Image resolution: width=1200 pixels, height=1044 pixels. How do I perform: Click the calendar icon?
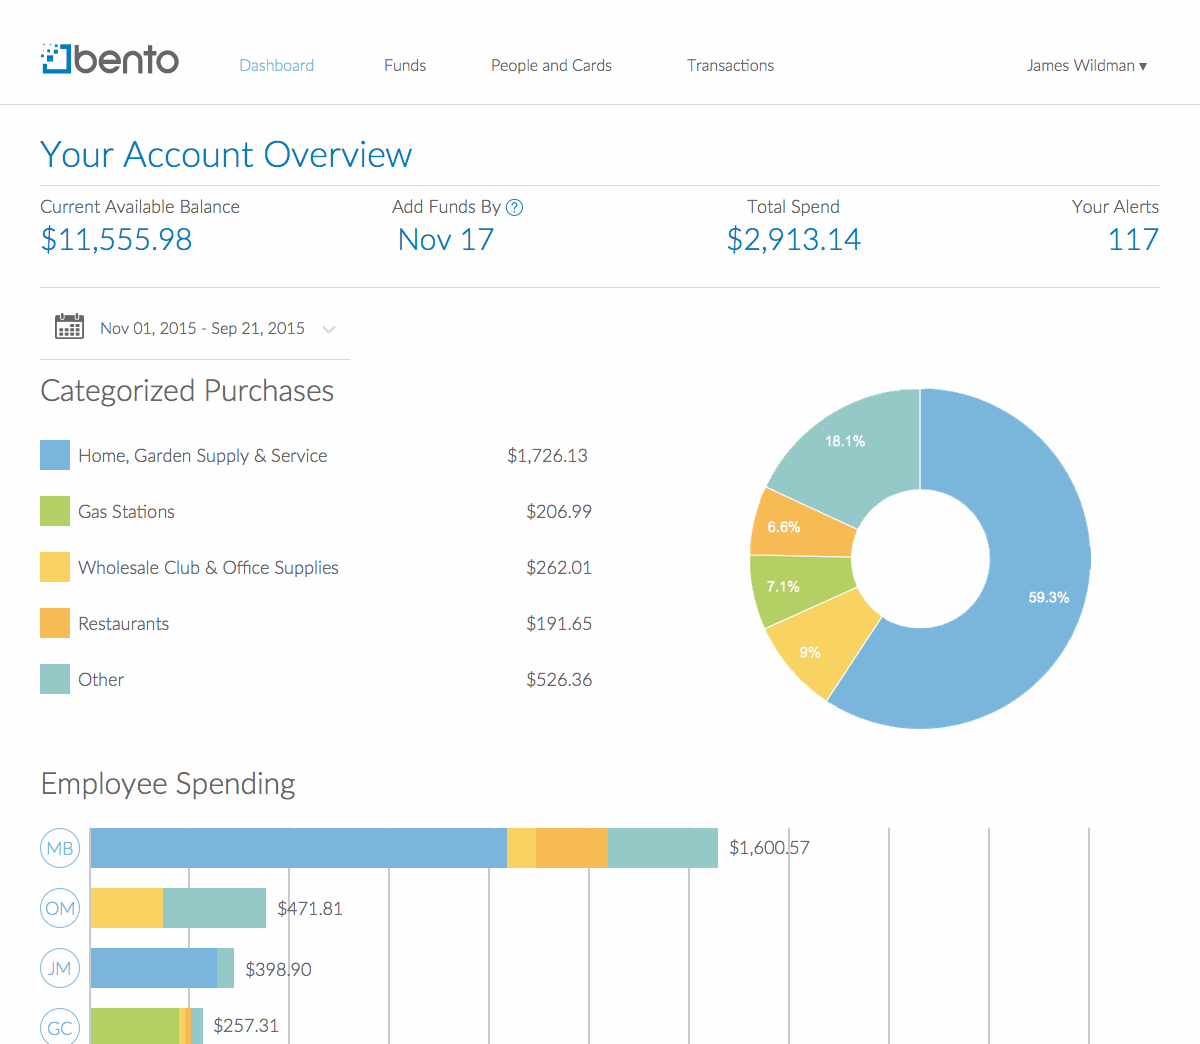69,327
